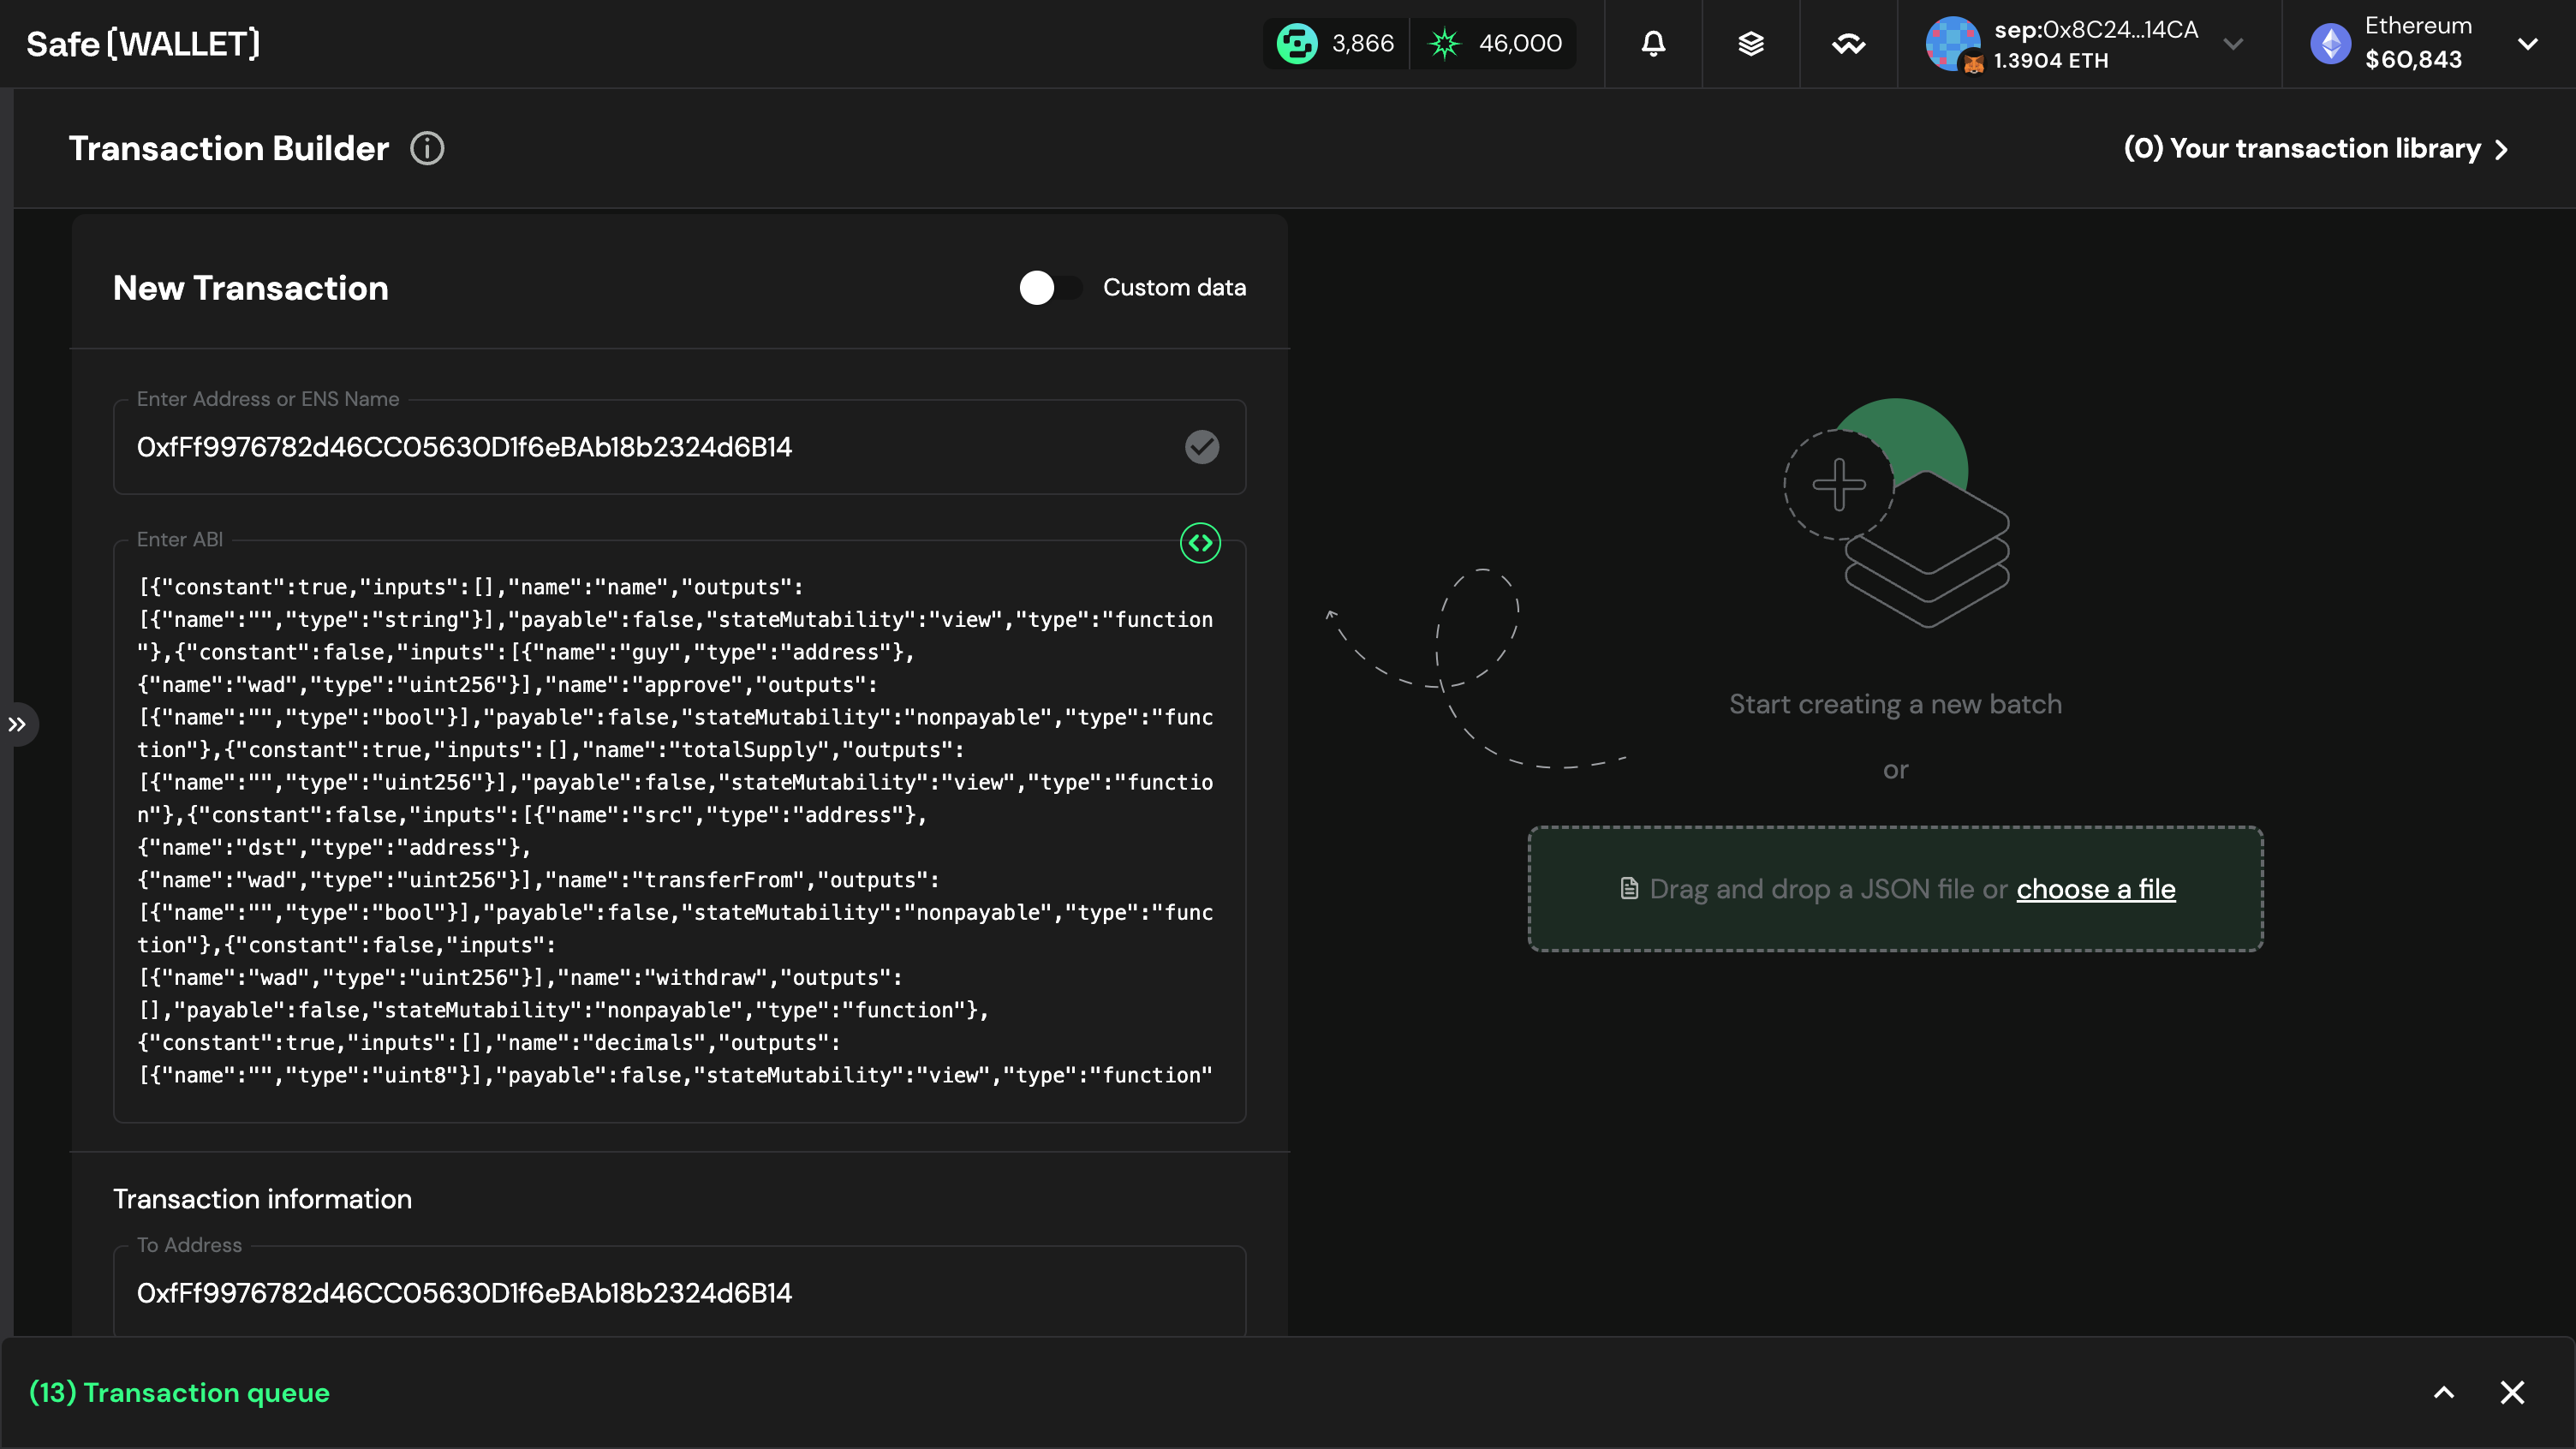Expand the Transaction queue panel
The height and width of the screenshot is (1449, 2576).
(2443, 1392)
